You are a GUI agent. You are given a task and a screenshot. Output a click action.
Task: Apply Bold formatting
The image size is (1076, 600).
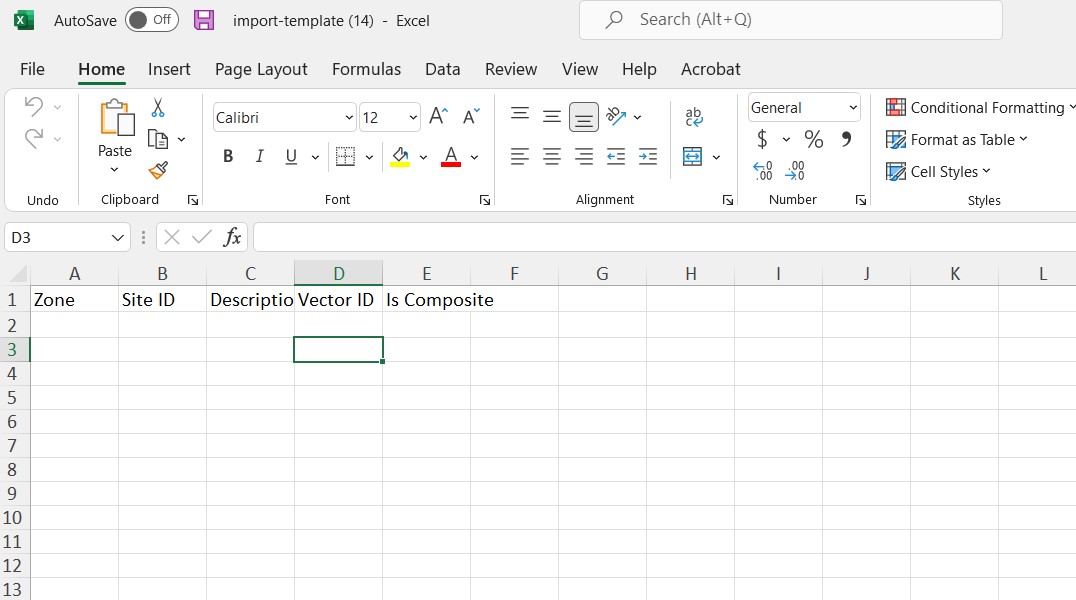point(227,156)
